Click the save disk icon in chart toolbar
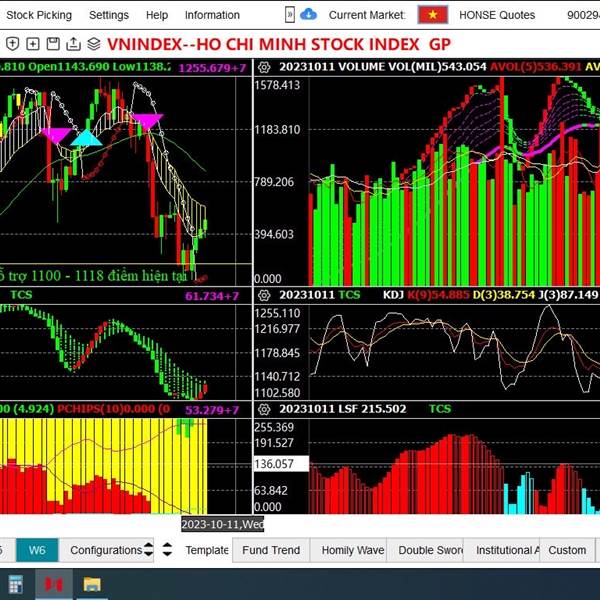The height and width of the screenshot is (600, 600). click(x=52, y=45)
